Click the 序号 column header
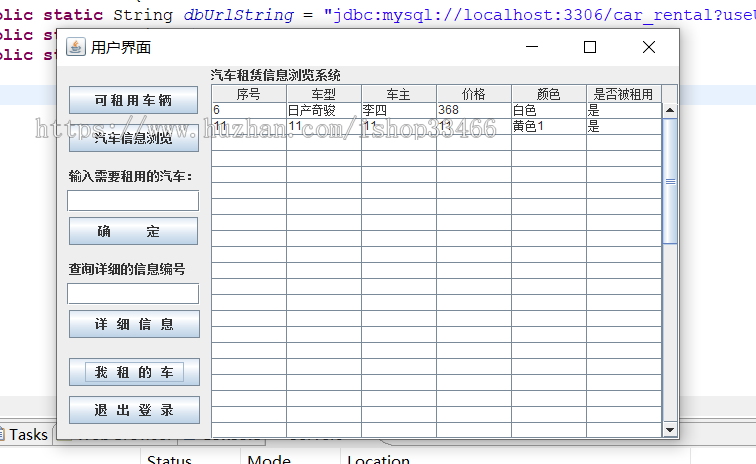 coord(249,94)
